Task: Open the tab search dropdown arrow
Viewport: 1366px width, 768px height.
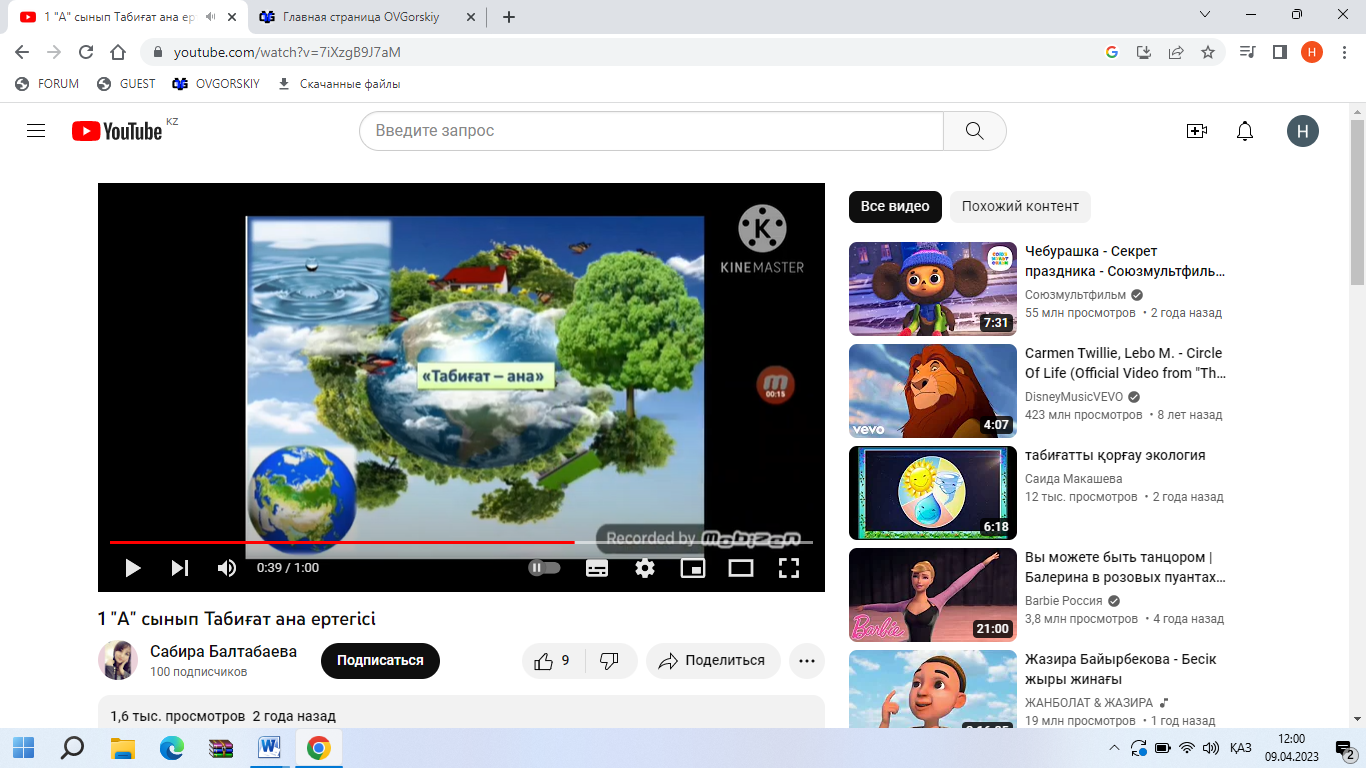Action: (x=1205, y=15)
